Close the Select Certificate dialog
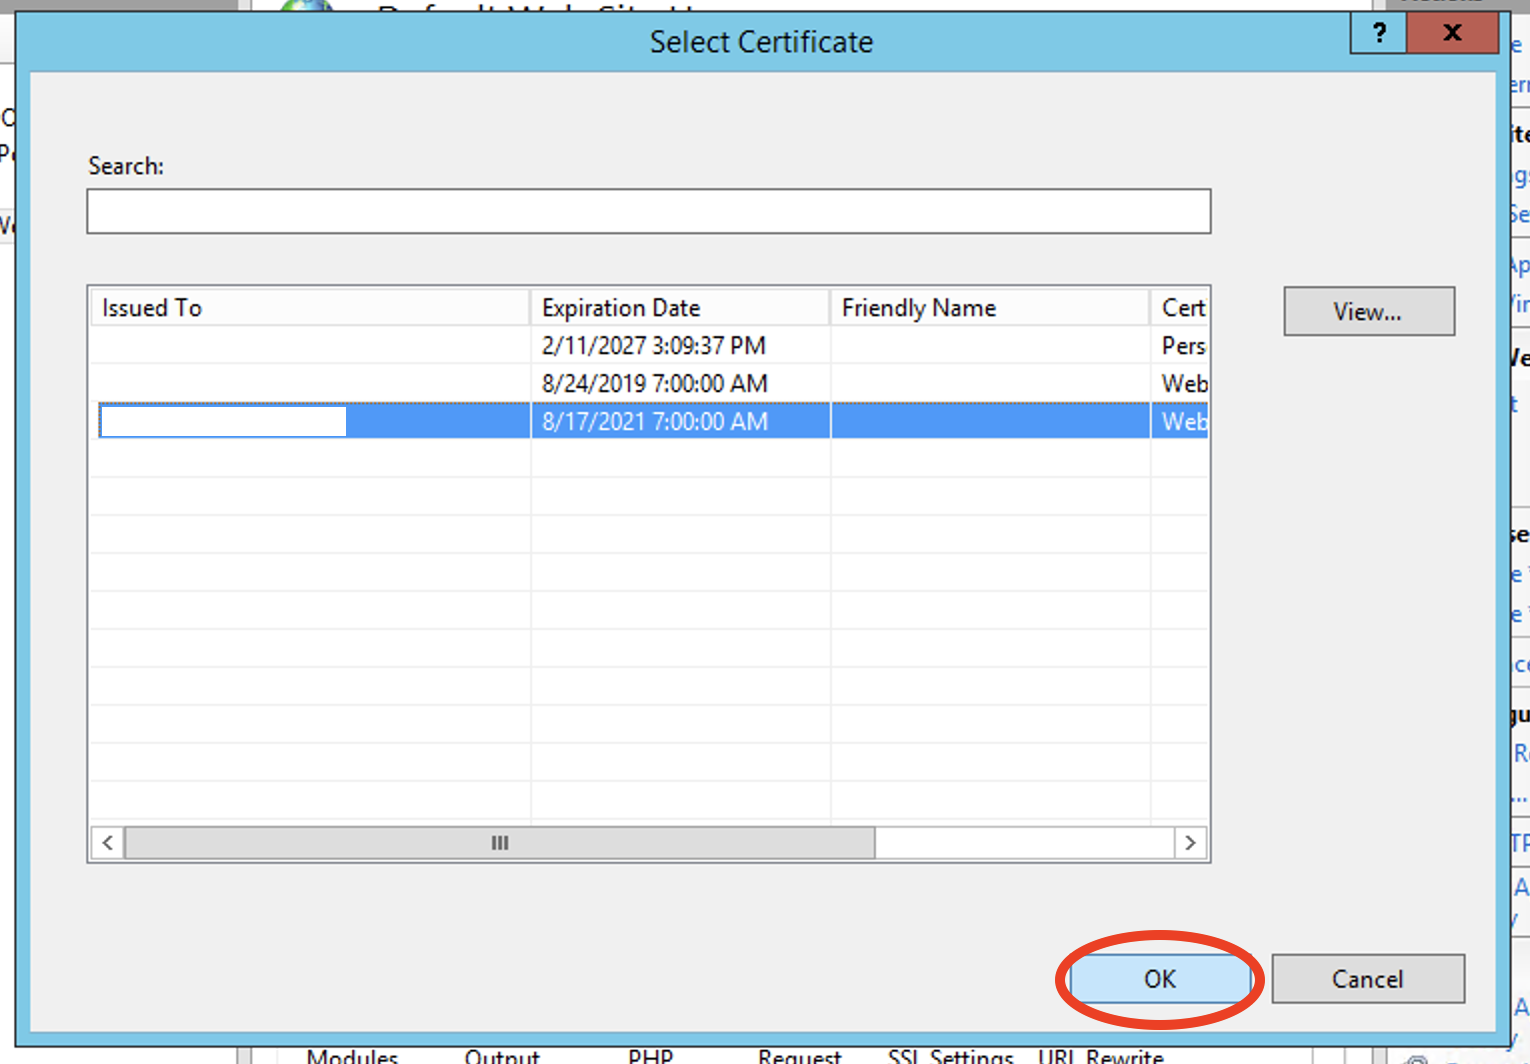 pos(1452,33)
